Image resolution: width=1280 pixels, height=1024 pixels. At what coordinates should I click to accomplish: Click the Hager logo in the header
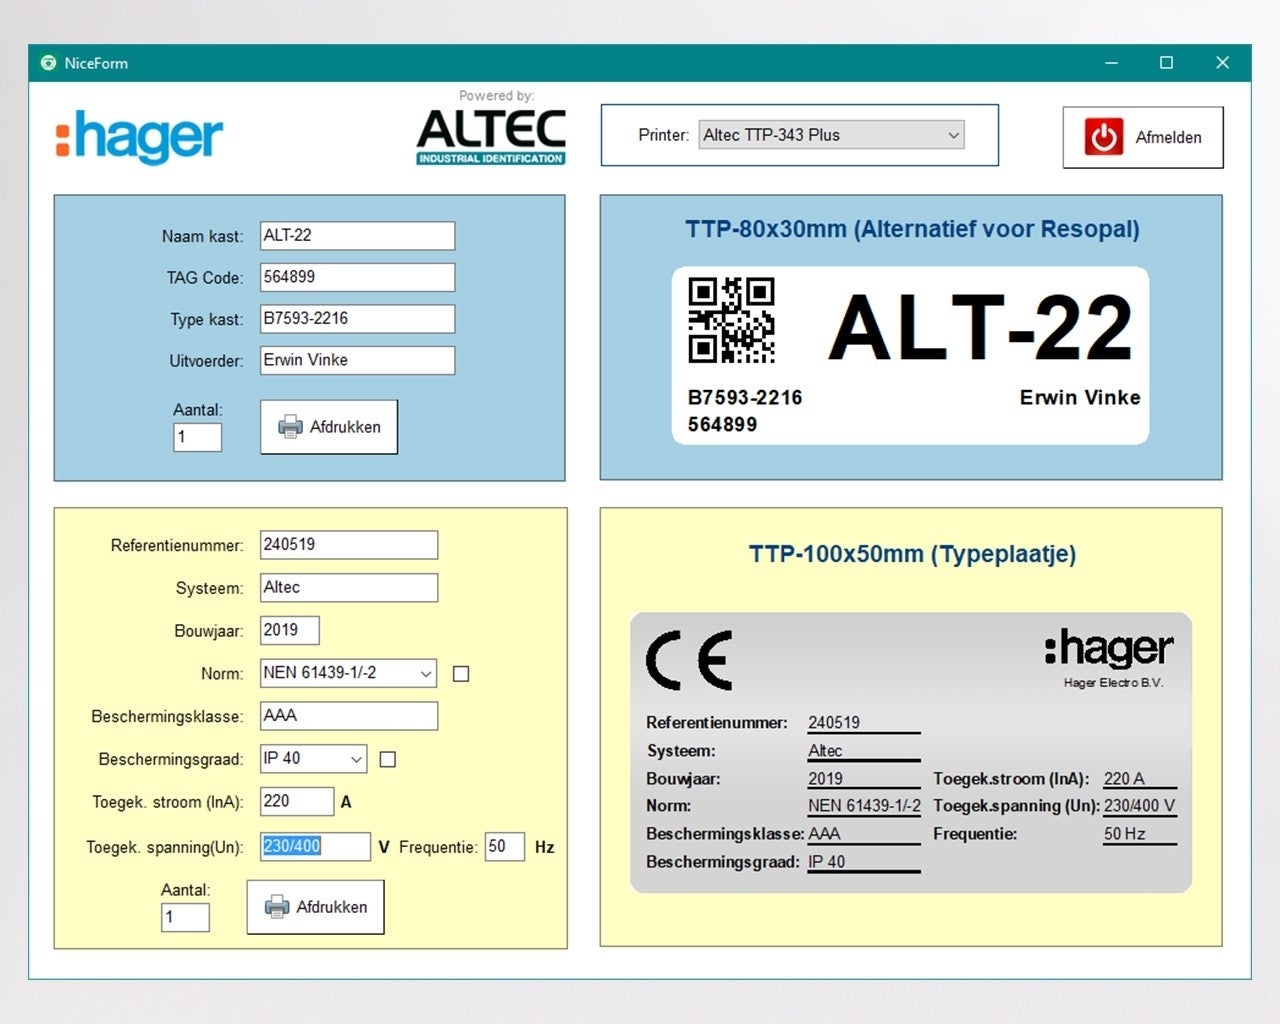coord(140,137)
